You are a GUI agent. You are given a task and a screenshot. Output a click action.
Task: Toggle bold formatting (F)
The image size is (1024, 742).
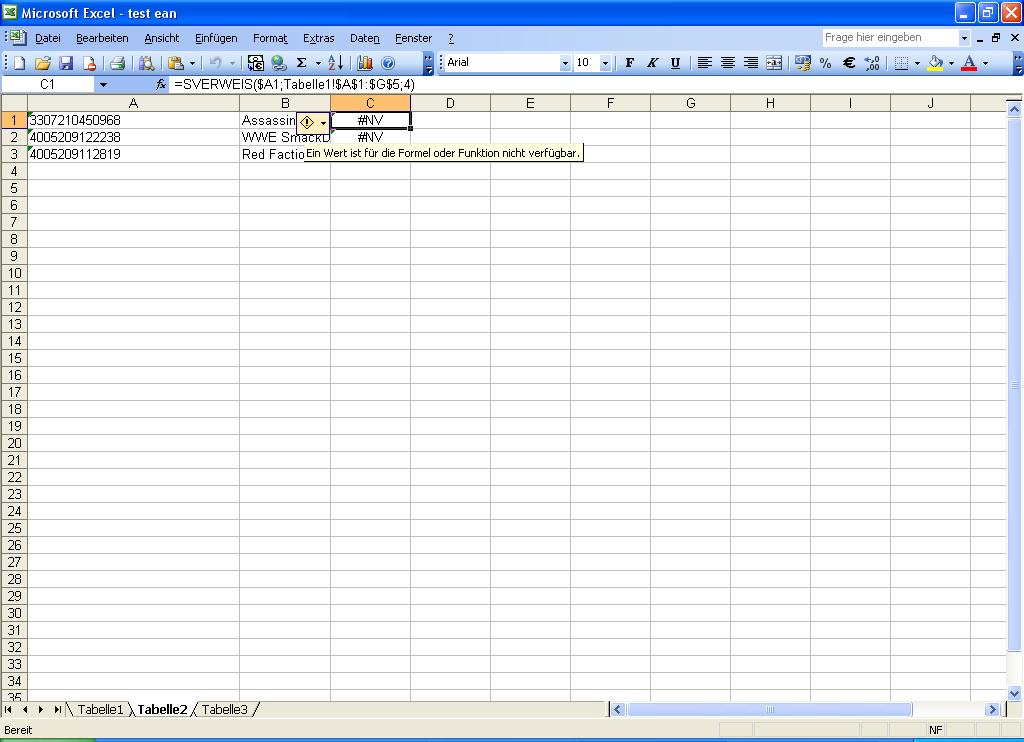(630, 63)
